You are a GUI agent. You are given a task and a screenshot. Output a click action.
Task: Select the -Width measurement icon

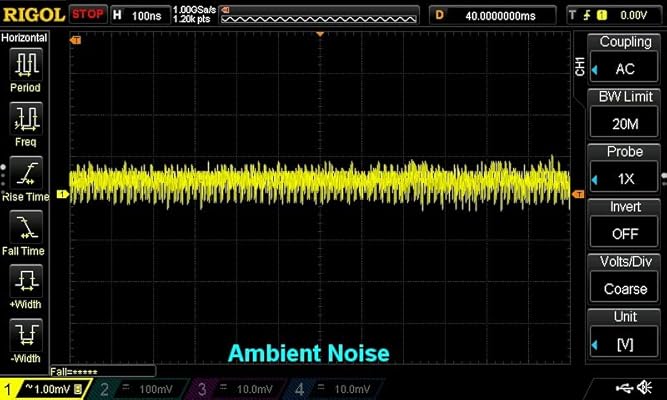[26, 335]
